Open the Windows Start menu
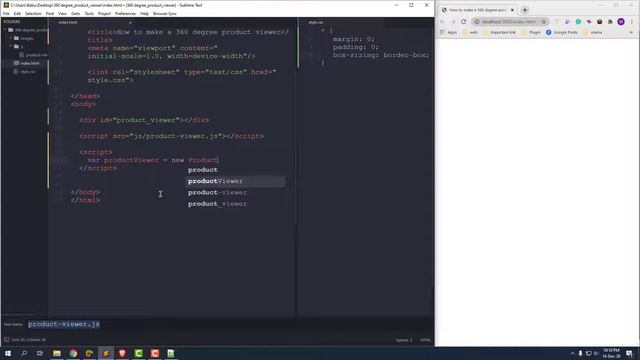 (8, 353)
